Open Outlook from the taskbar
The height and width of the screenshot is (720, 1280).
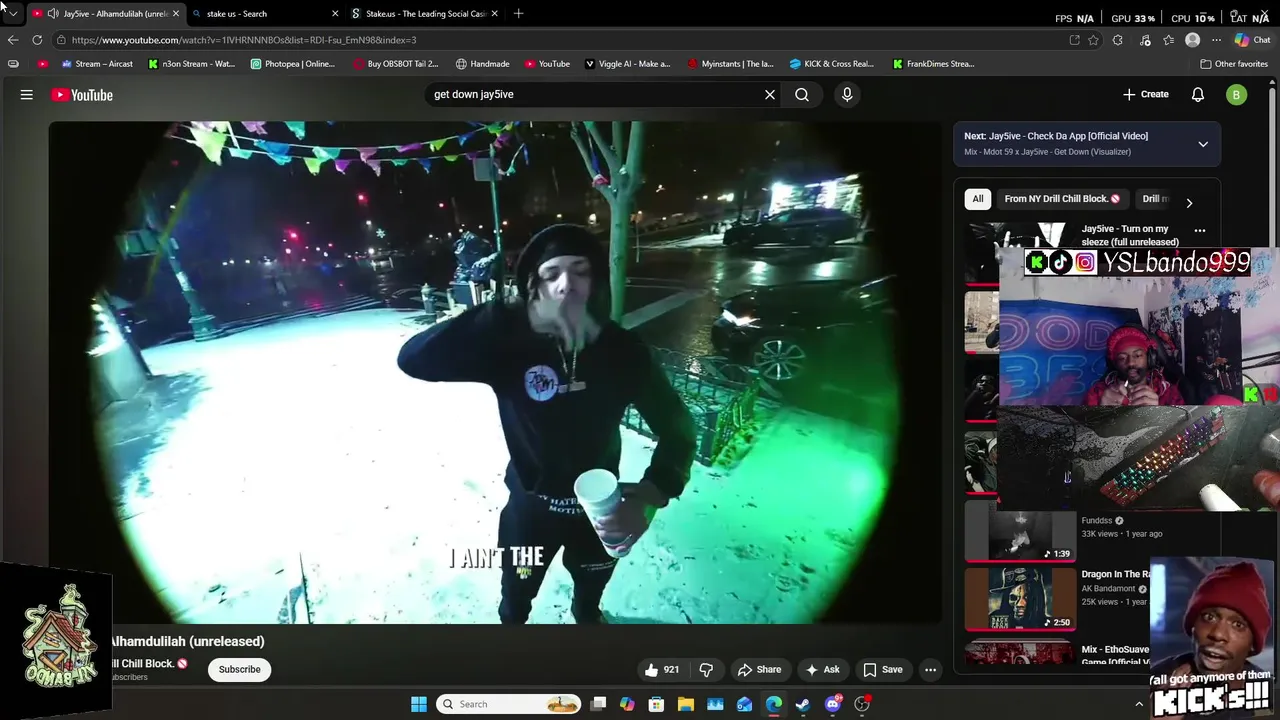pyautogui.click(x=744, y=704)
